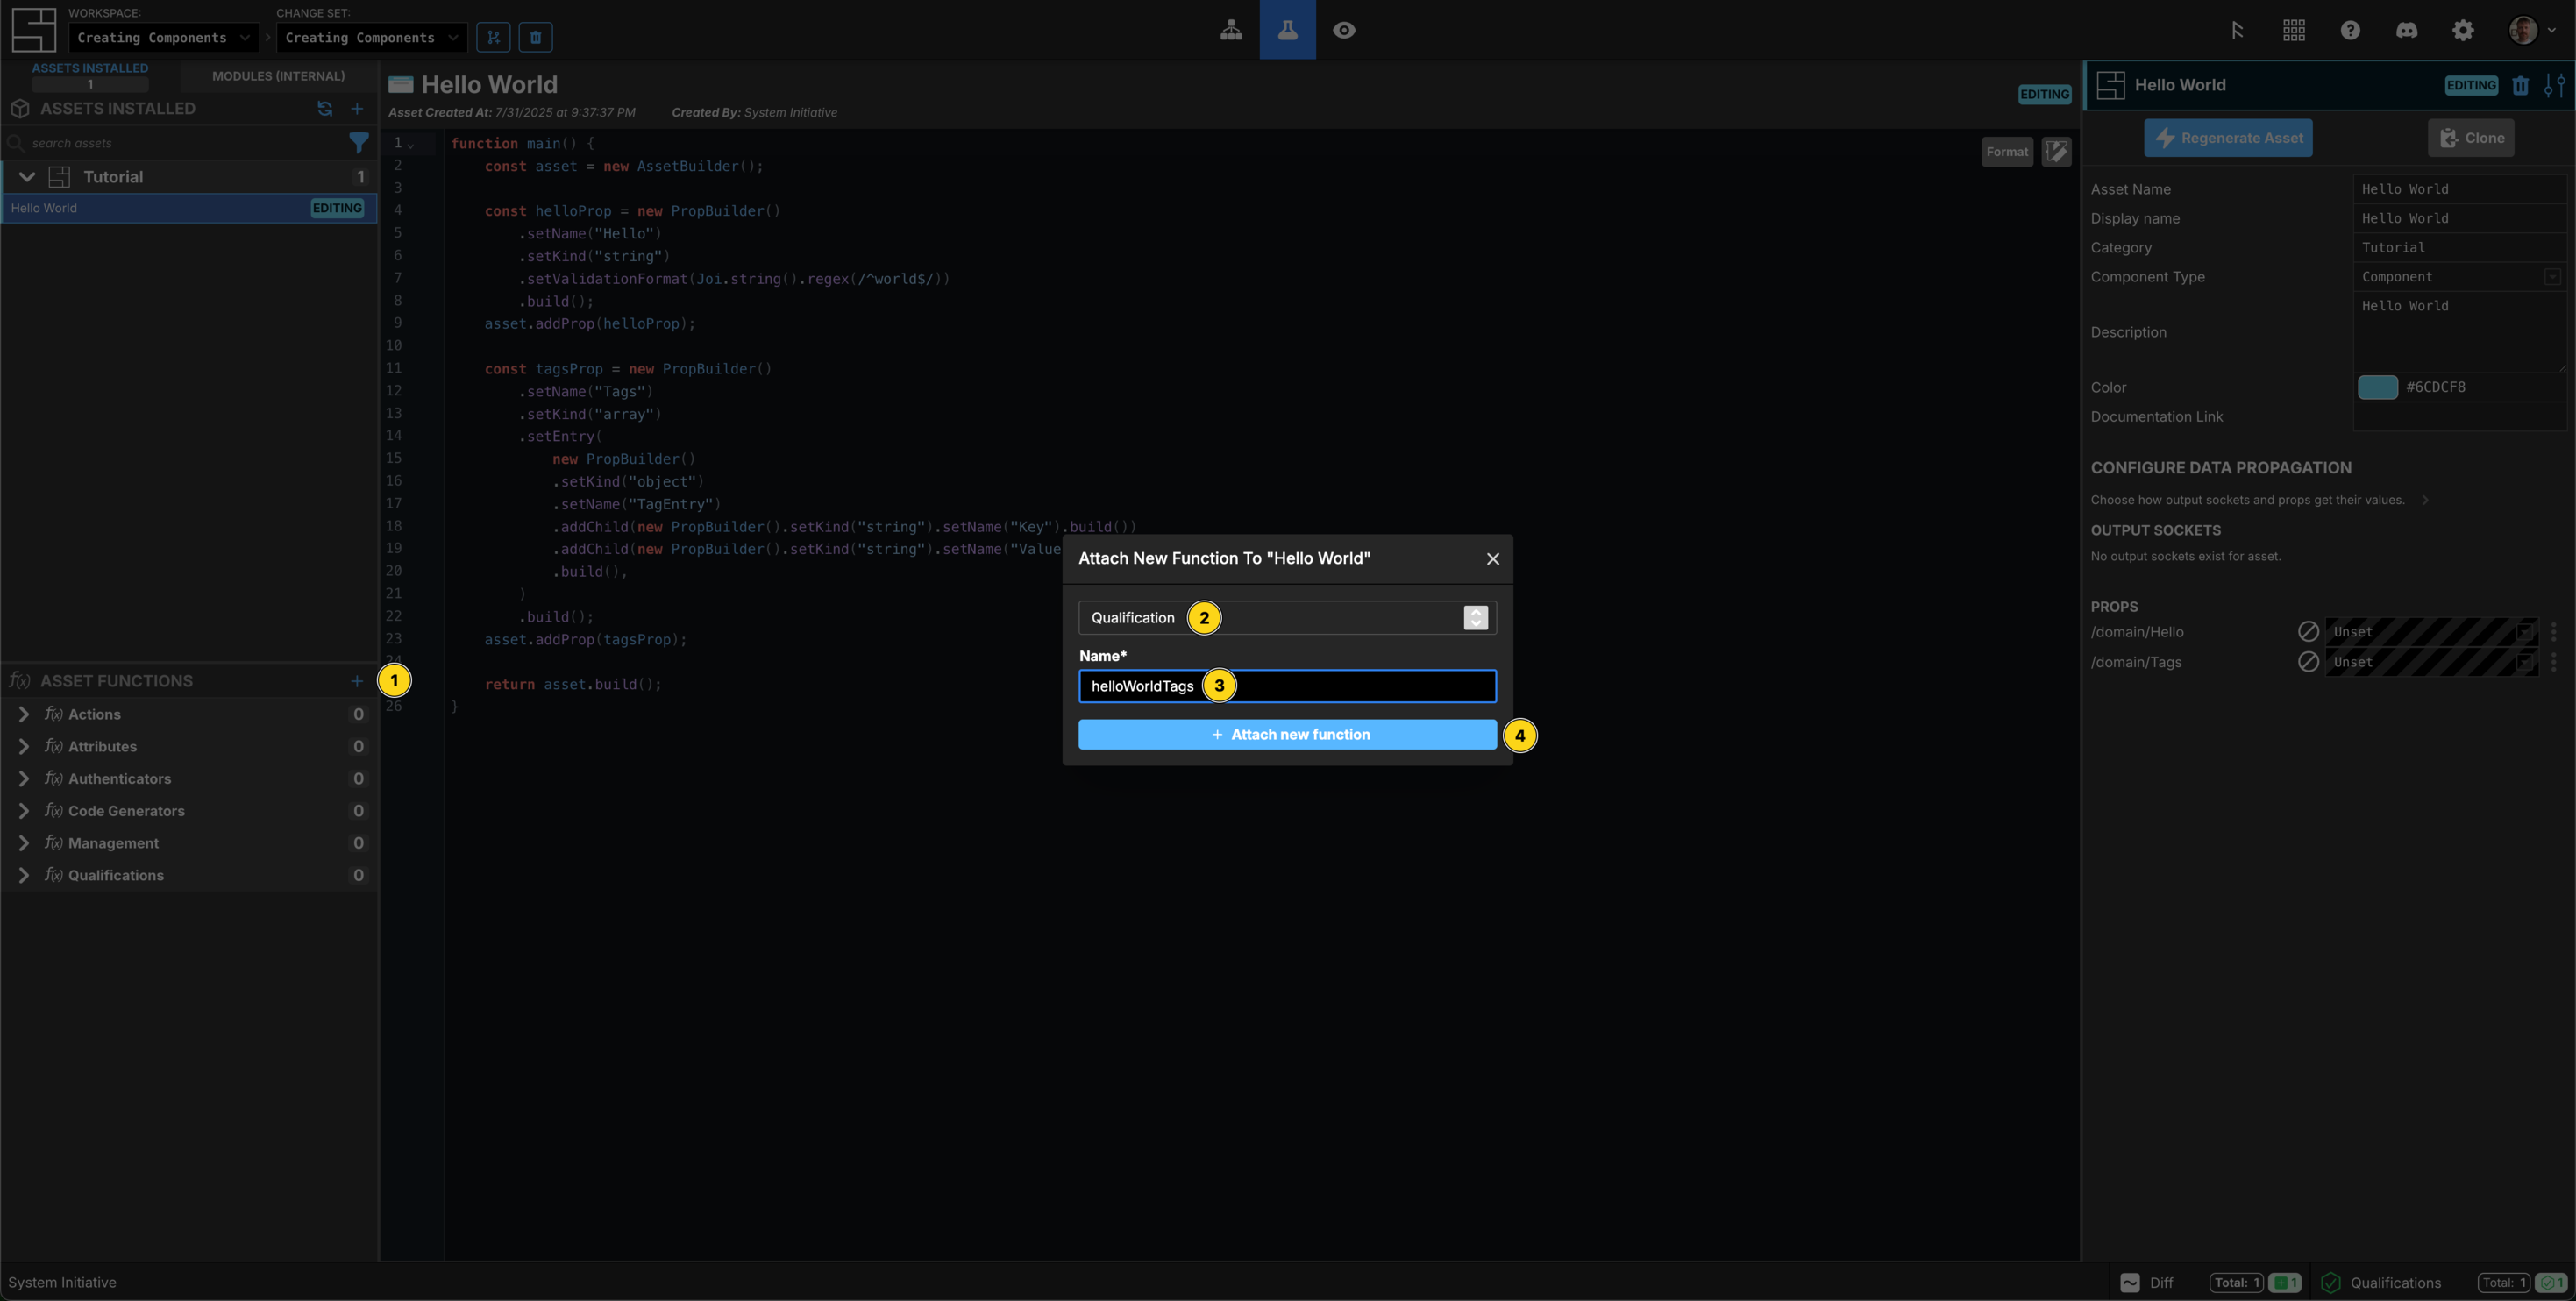The height and width of the screenshot is (1301, 2576).
Task: Click the Documentation Link field
Action: (x=2460, y=417)
